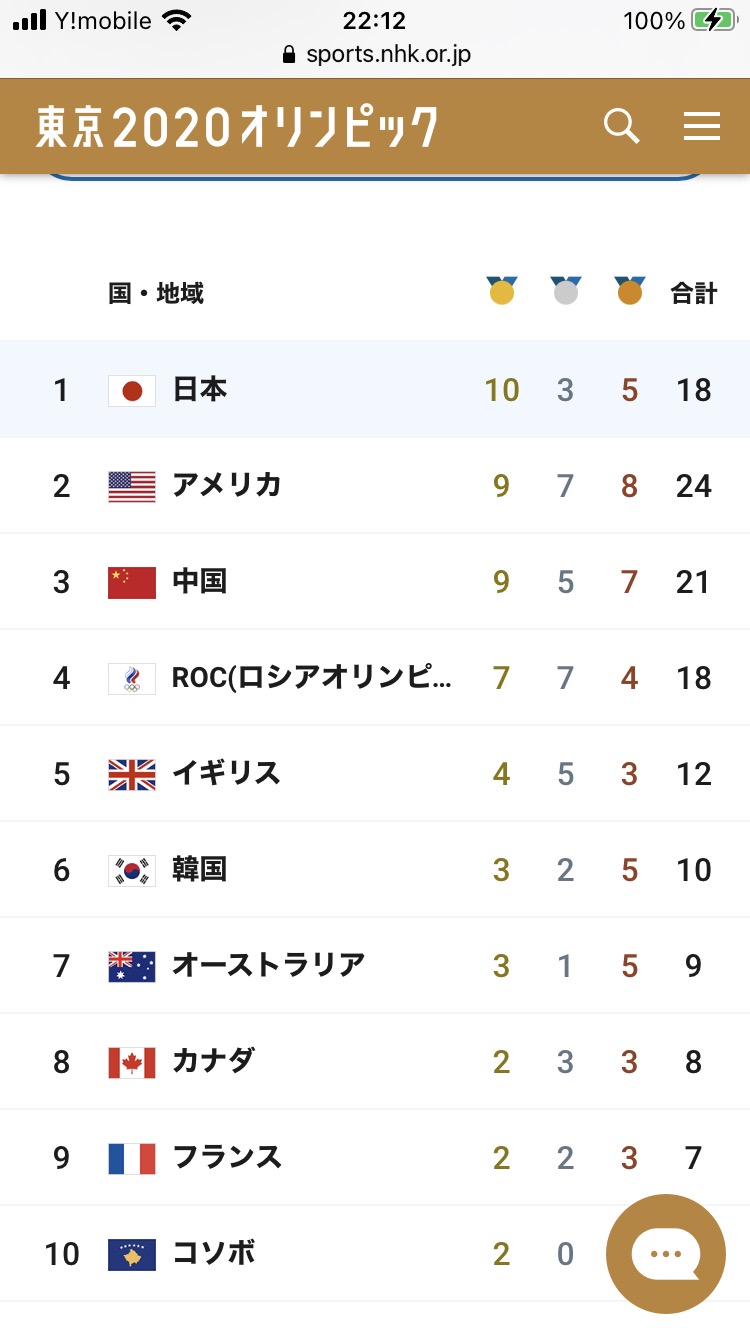Tap the 韓国 flag icon
Image resolution: width=750 pixels, height=1334 pixels.
click(132, 870)
